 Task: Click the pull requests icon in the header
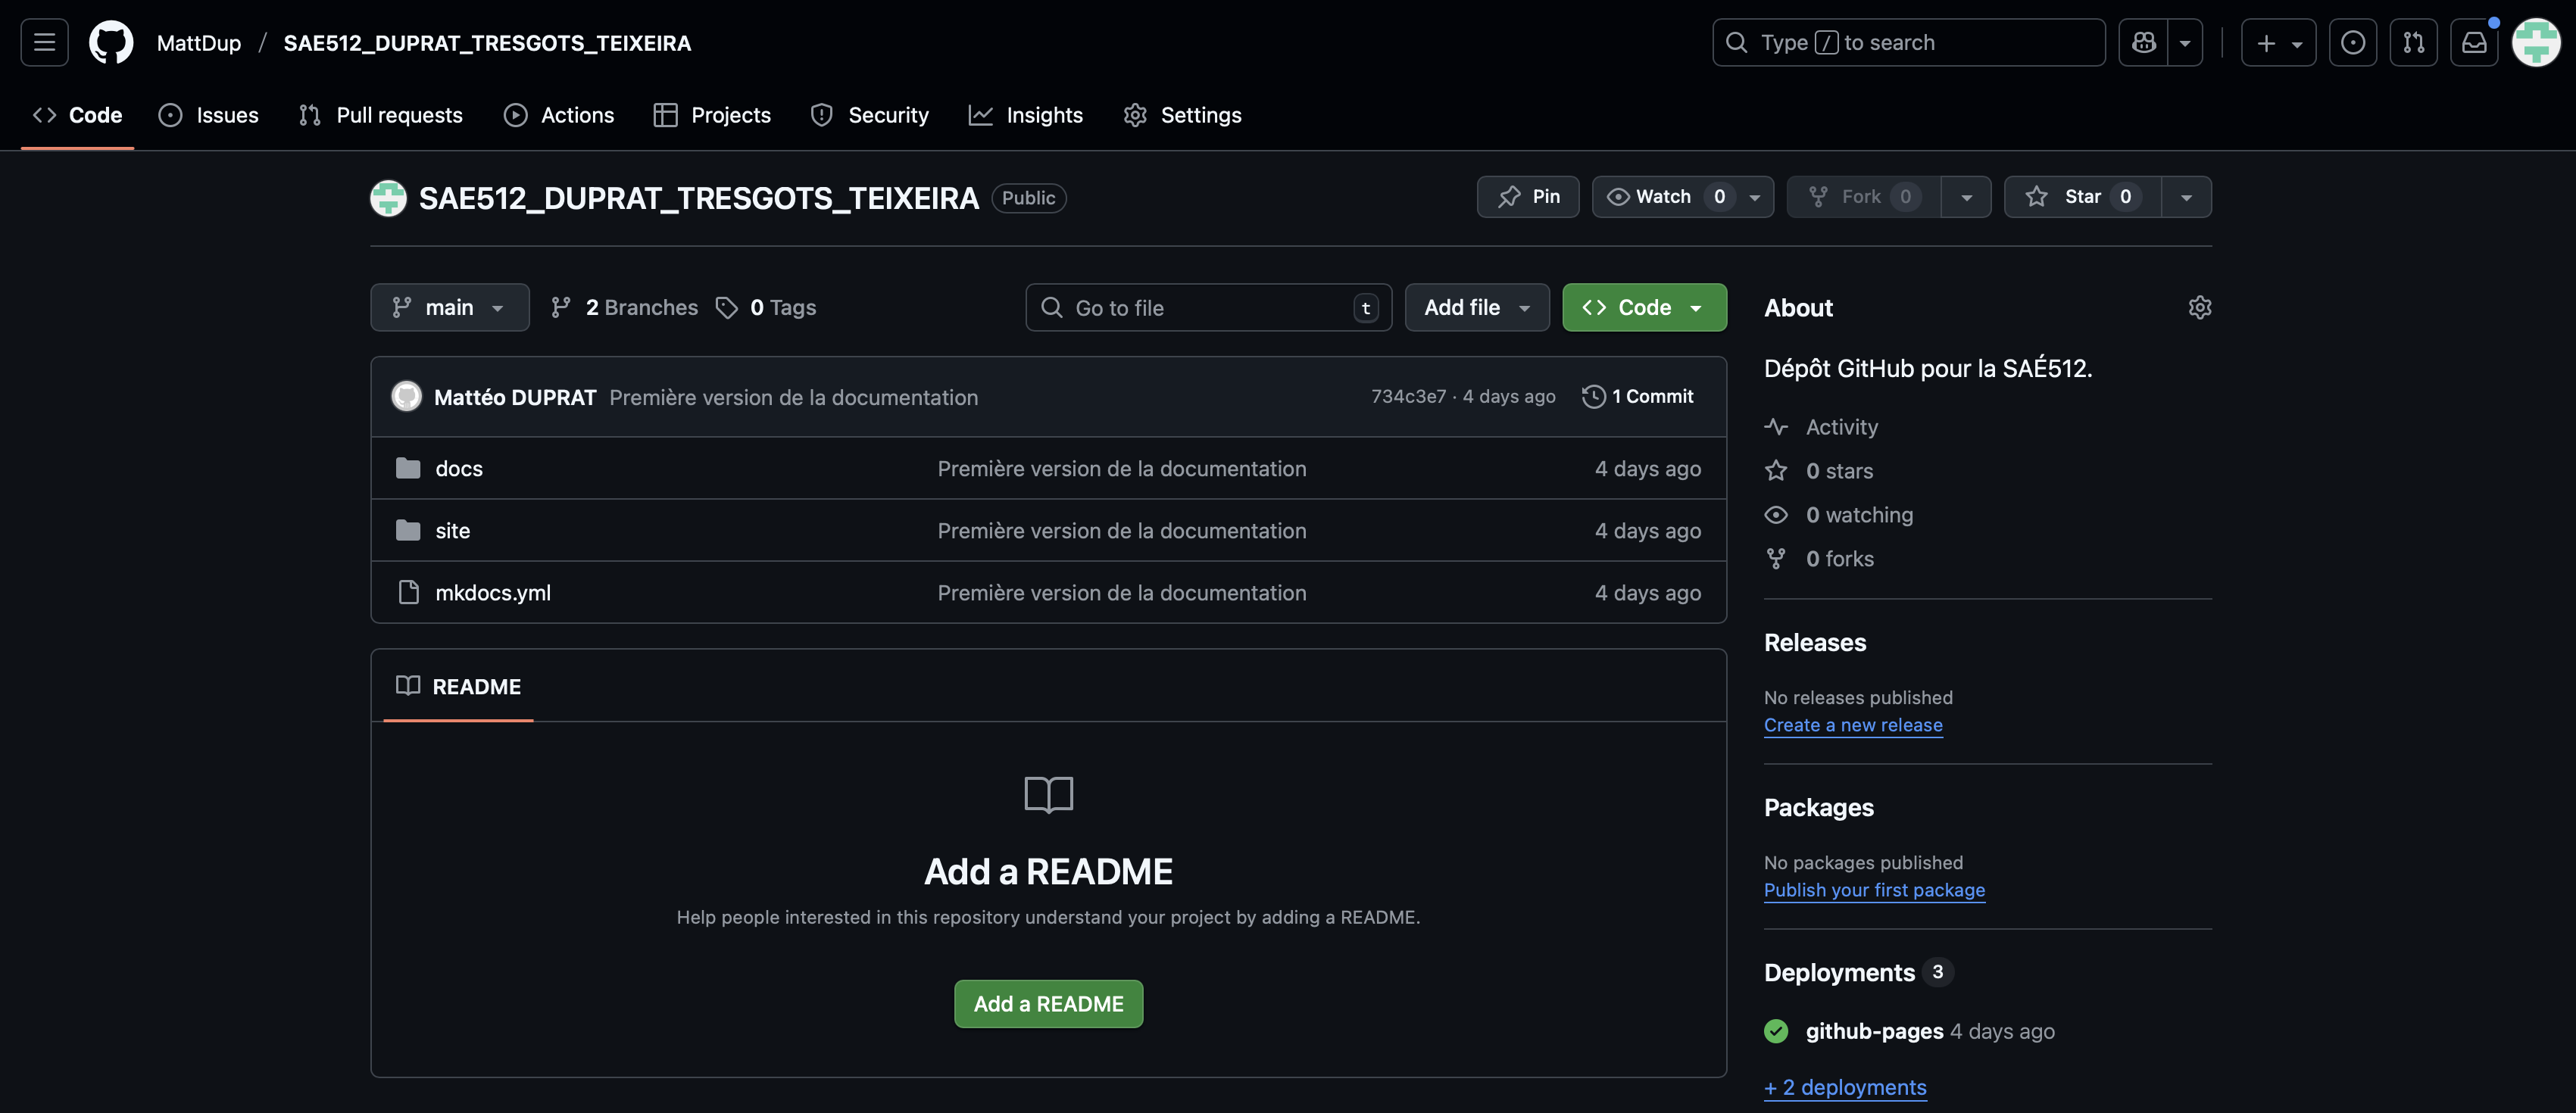[x=2414, y=42]
